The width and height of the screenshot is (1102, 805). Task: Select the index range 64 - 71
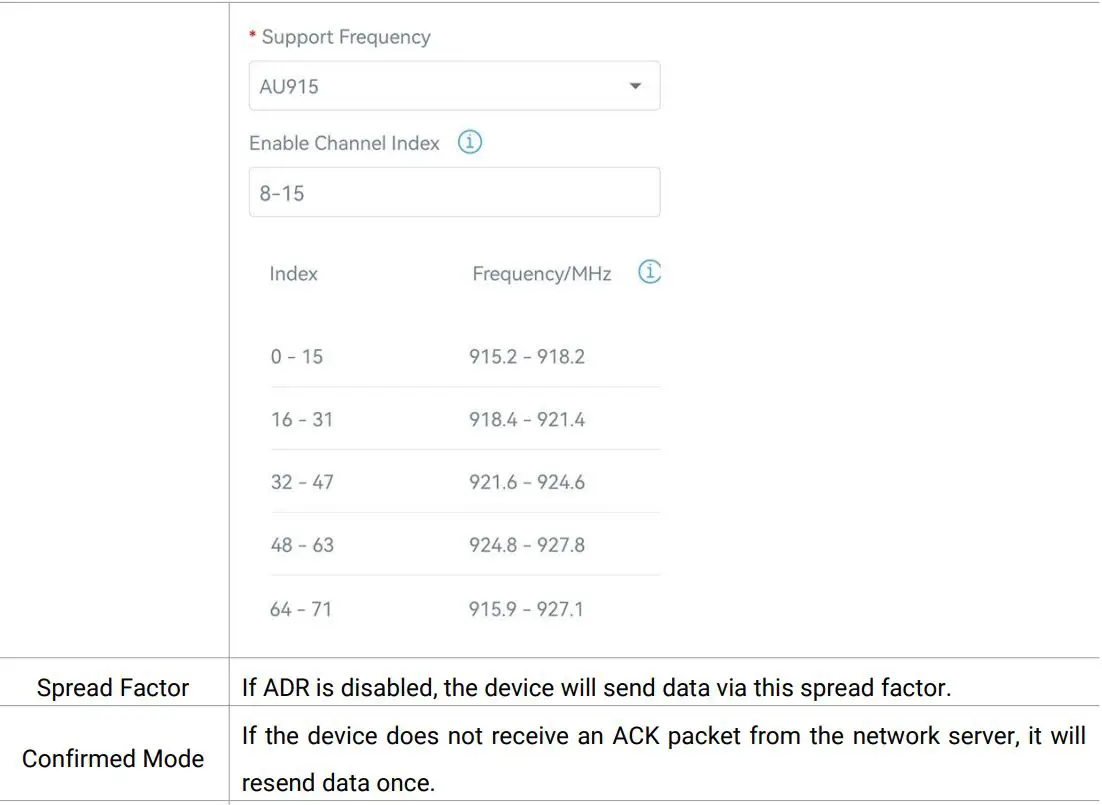(300, 608)
